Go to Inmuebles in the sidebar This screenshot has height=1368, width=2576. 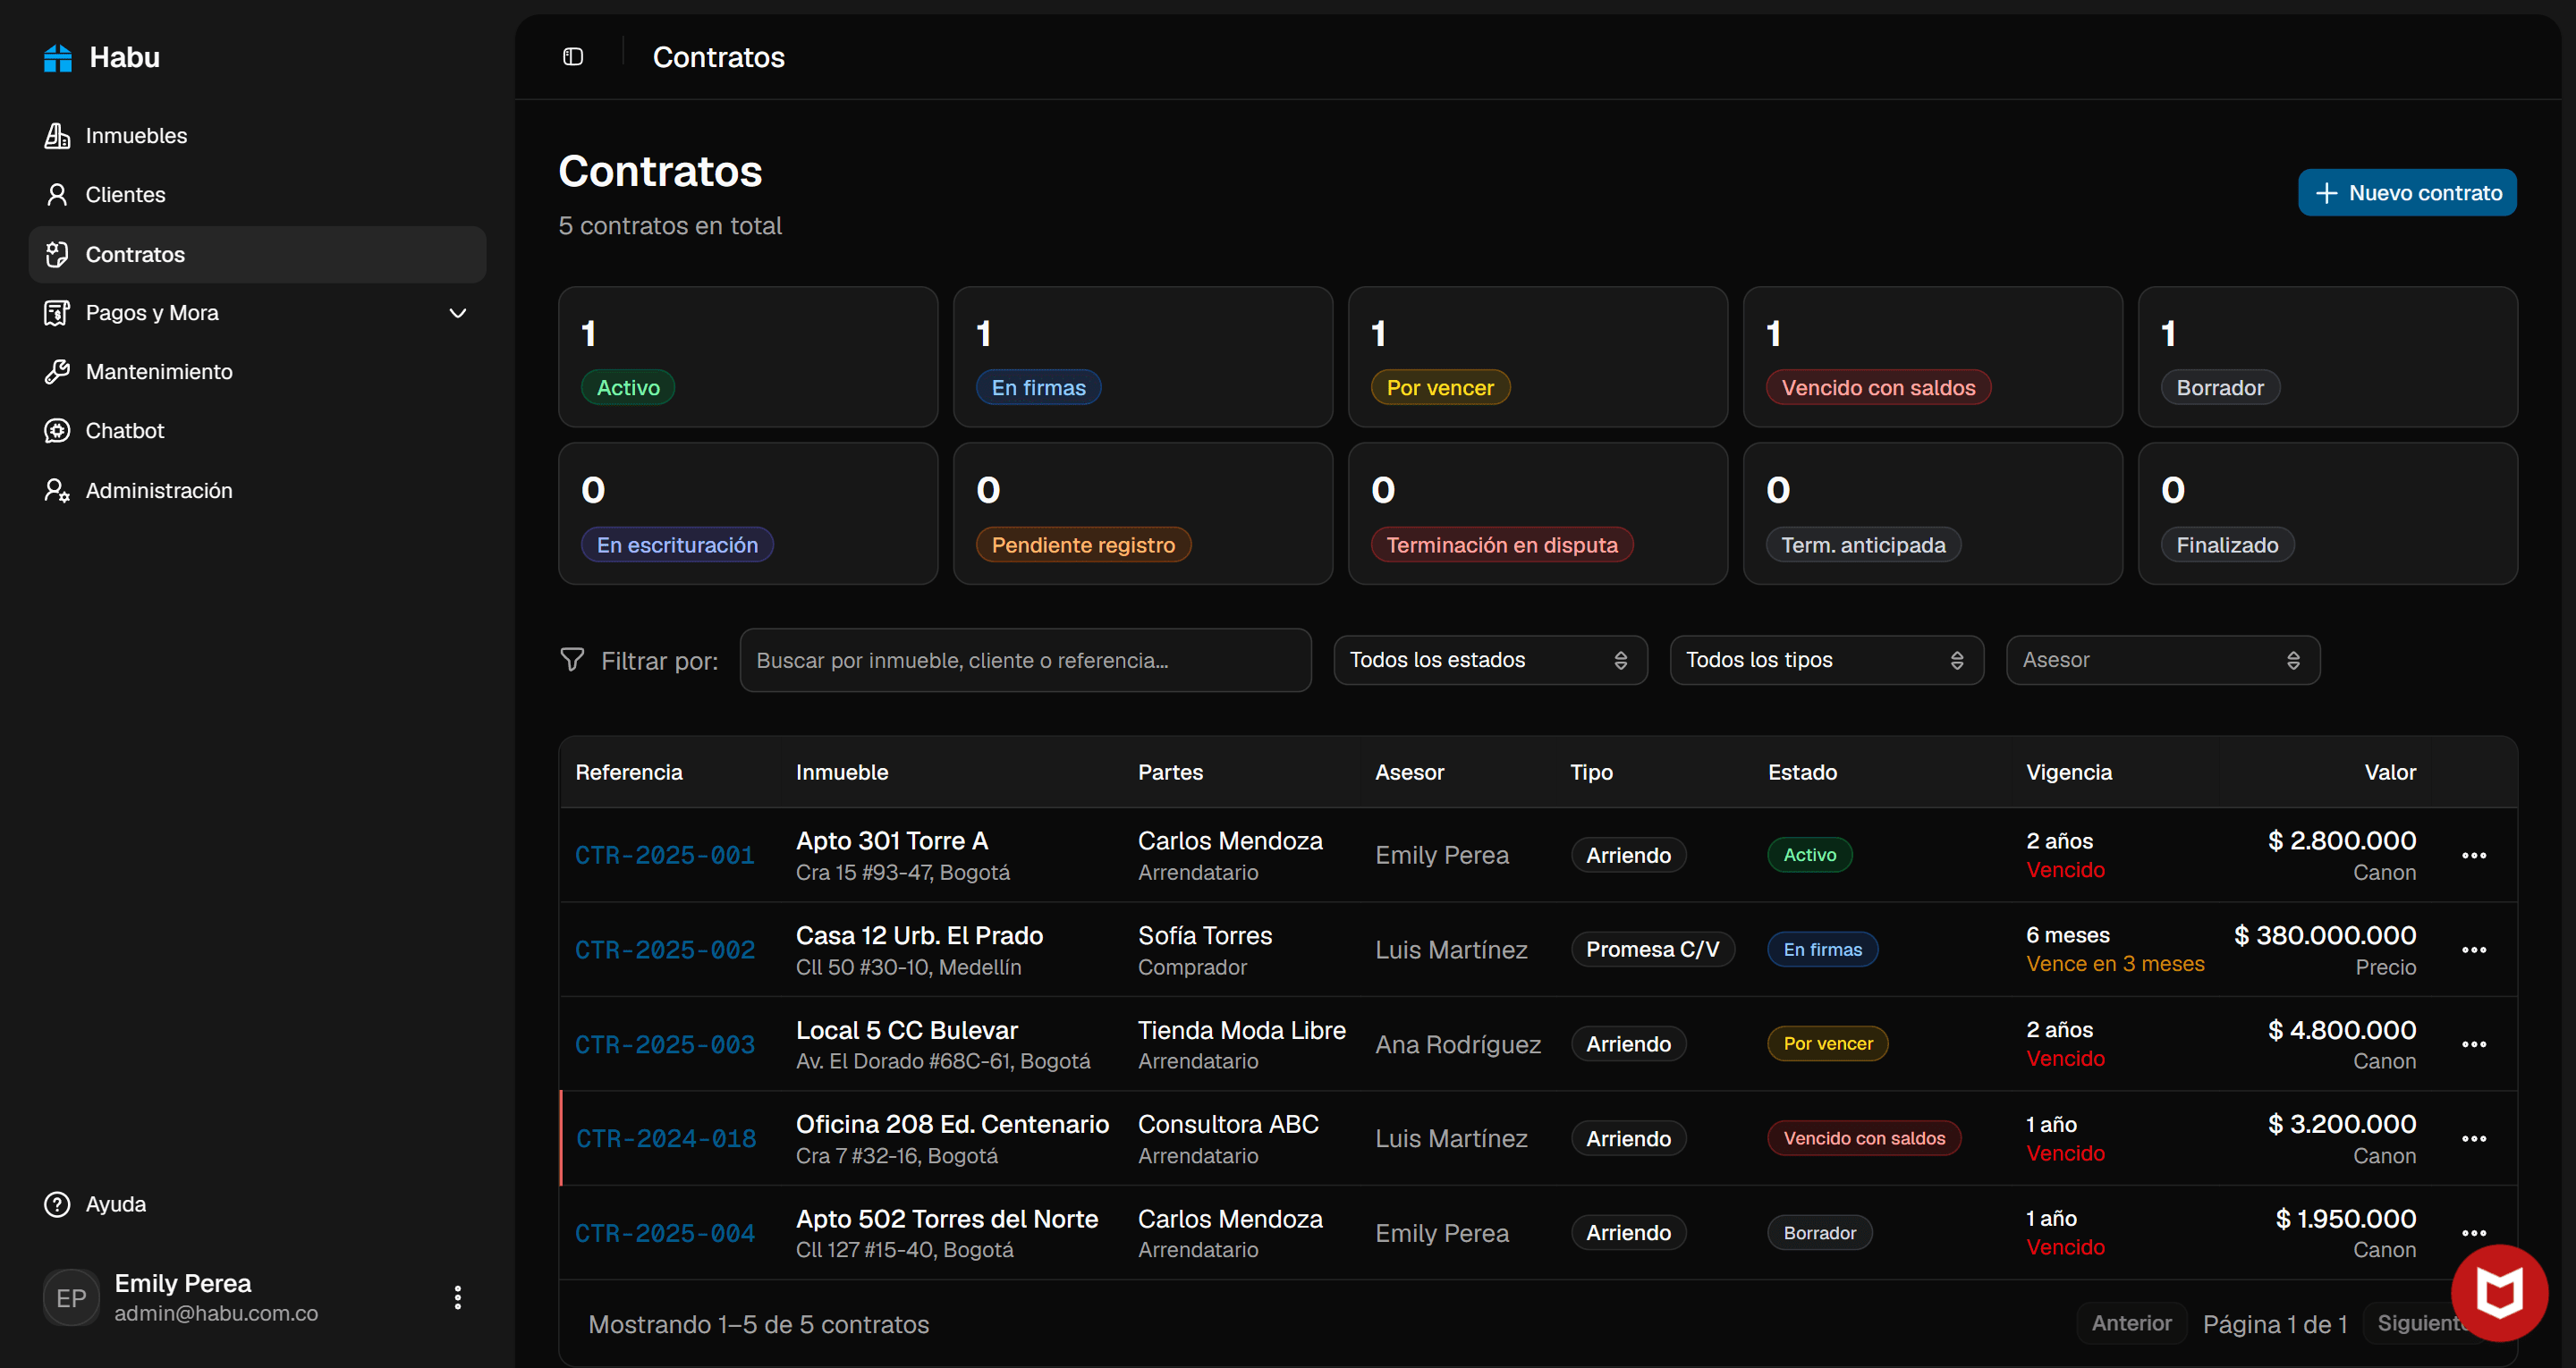pos(258,136)
